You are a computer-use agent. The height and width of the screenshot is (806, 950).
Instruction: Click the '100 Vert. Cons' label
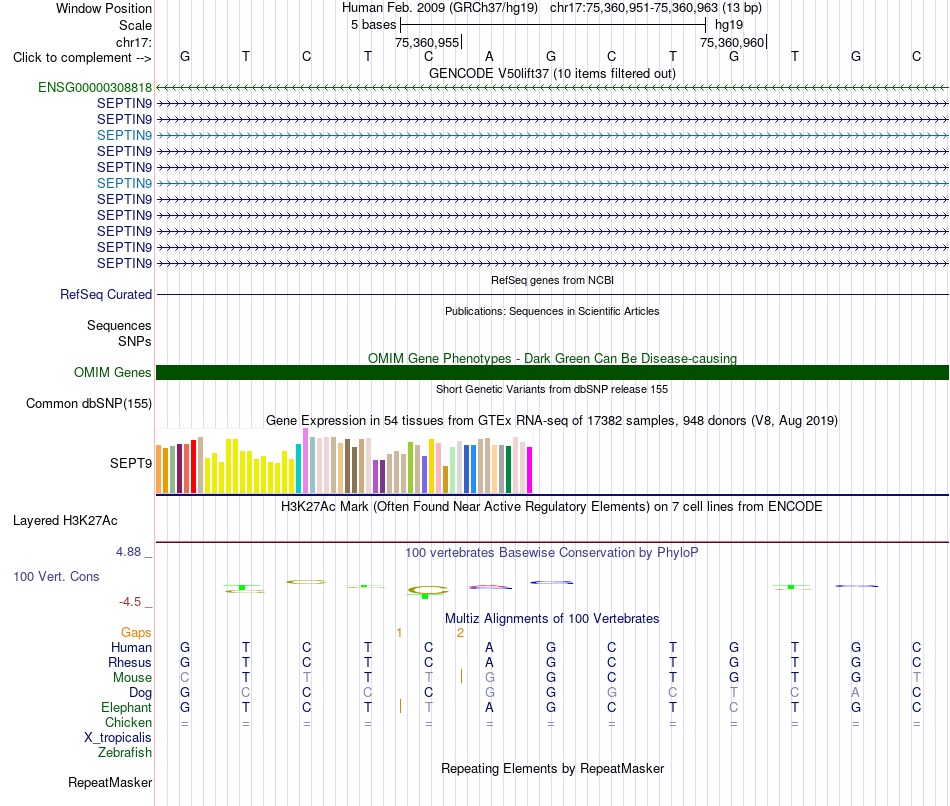tap(56, 576)
